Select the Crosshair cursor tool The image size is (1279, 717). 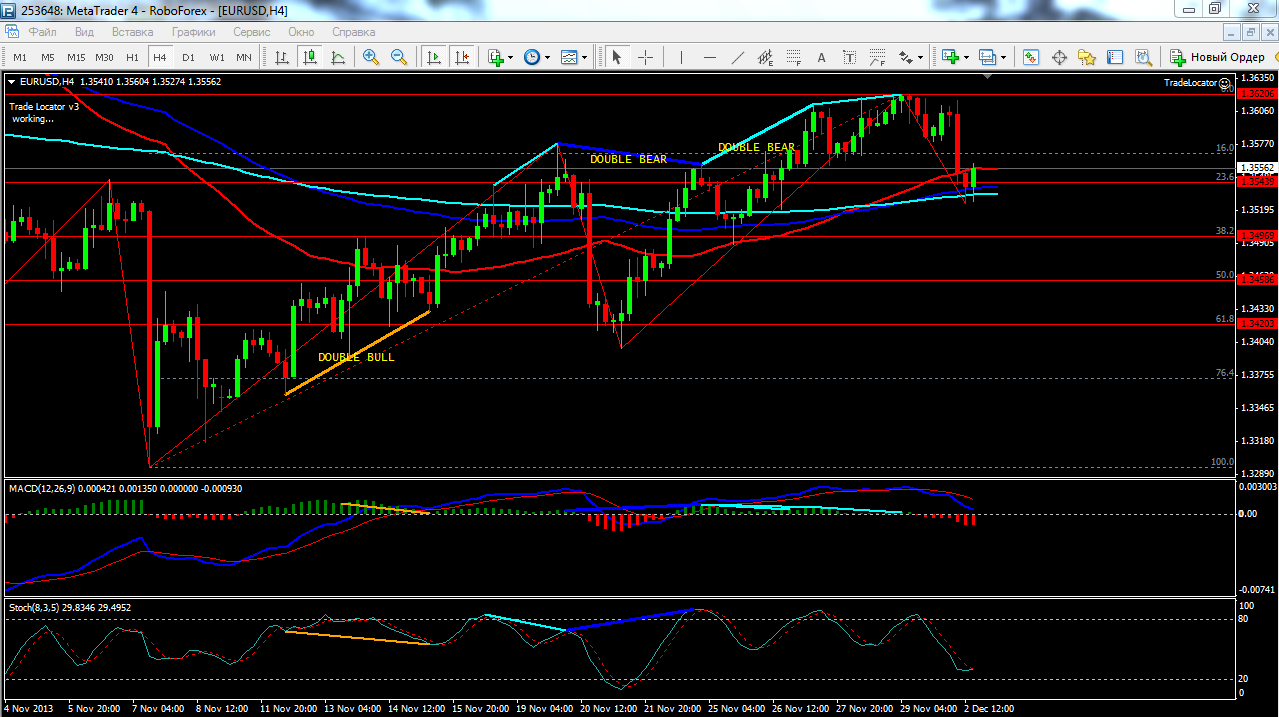coord(645,57)
